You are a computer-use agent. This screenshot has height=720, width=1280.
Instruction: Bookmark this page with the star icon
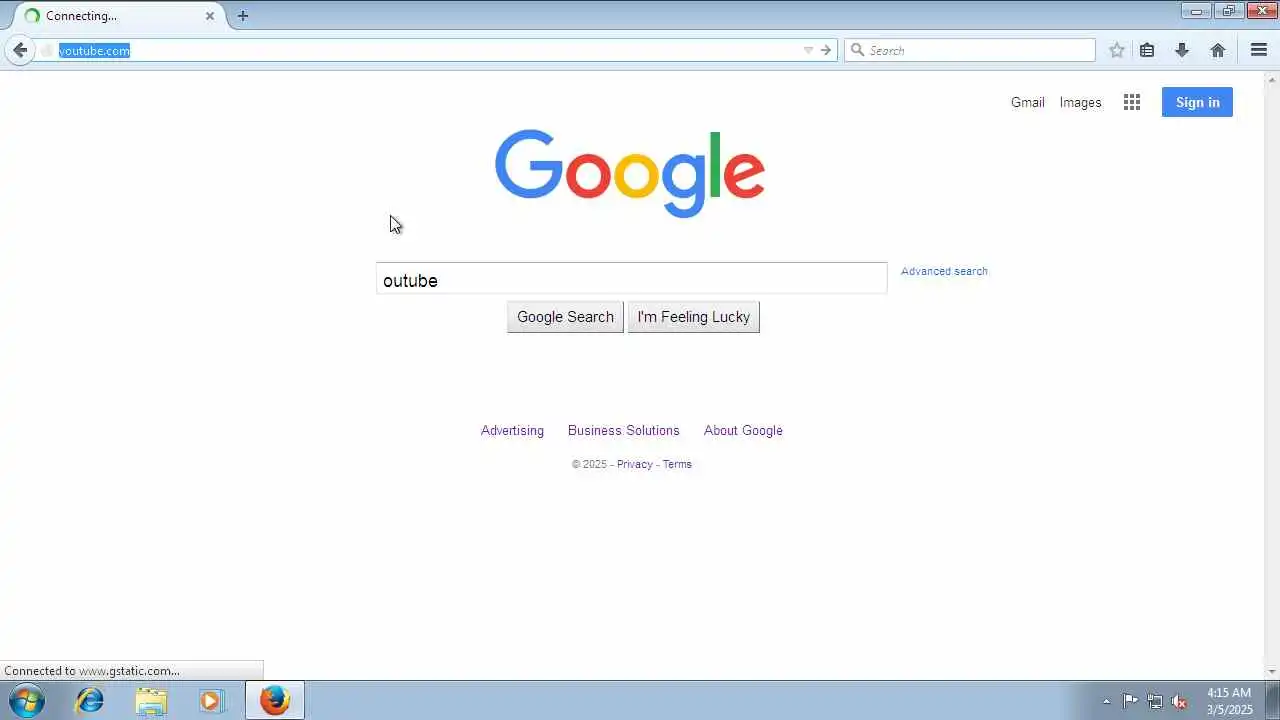1117,50
